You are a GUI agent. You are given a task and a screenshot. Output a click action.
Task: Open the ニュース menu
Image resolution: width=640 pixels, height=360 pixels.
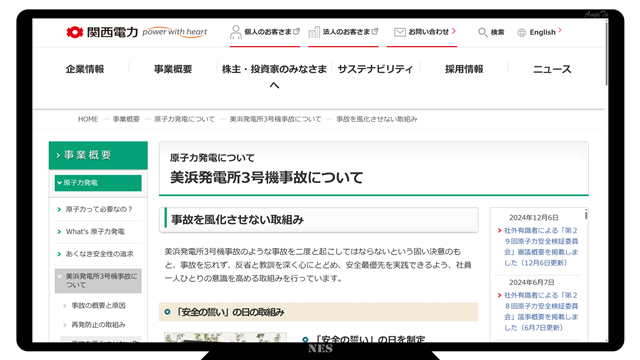click(x=552, y=69)
